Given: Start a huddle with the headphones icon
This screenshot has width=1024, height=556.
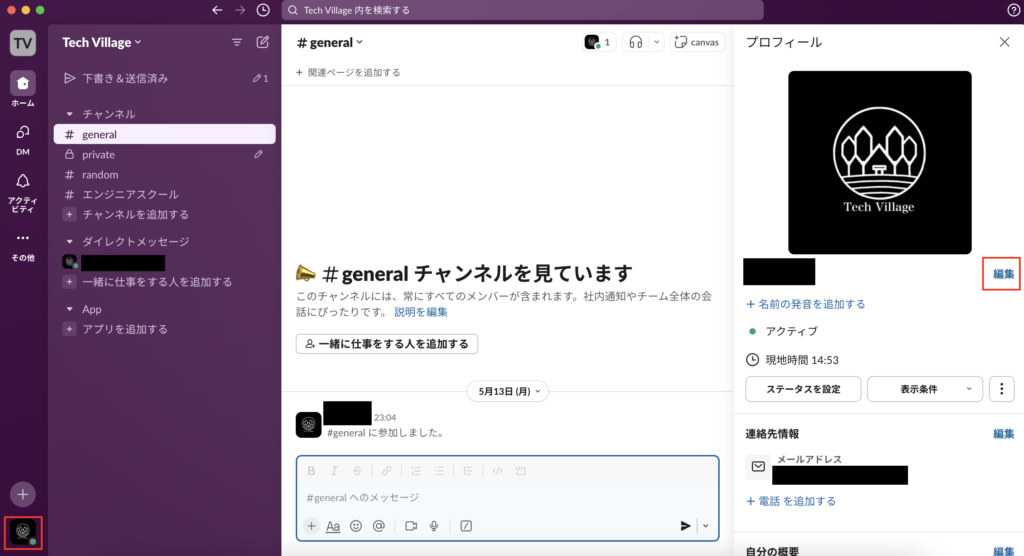Looking at the screenshot, I should 634,42.
